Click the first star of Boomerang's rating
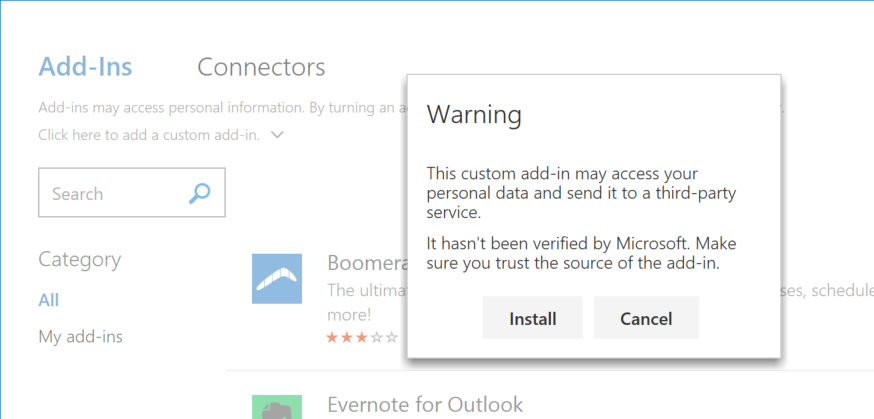 (332, 338)
